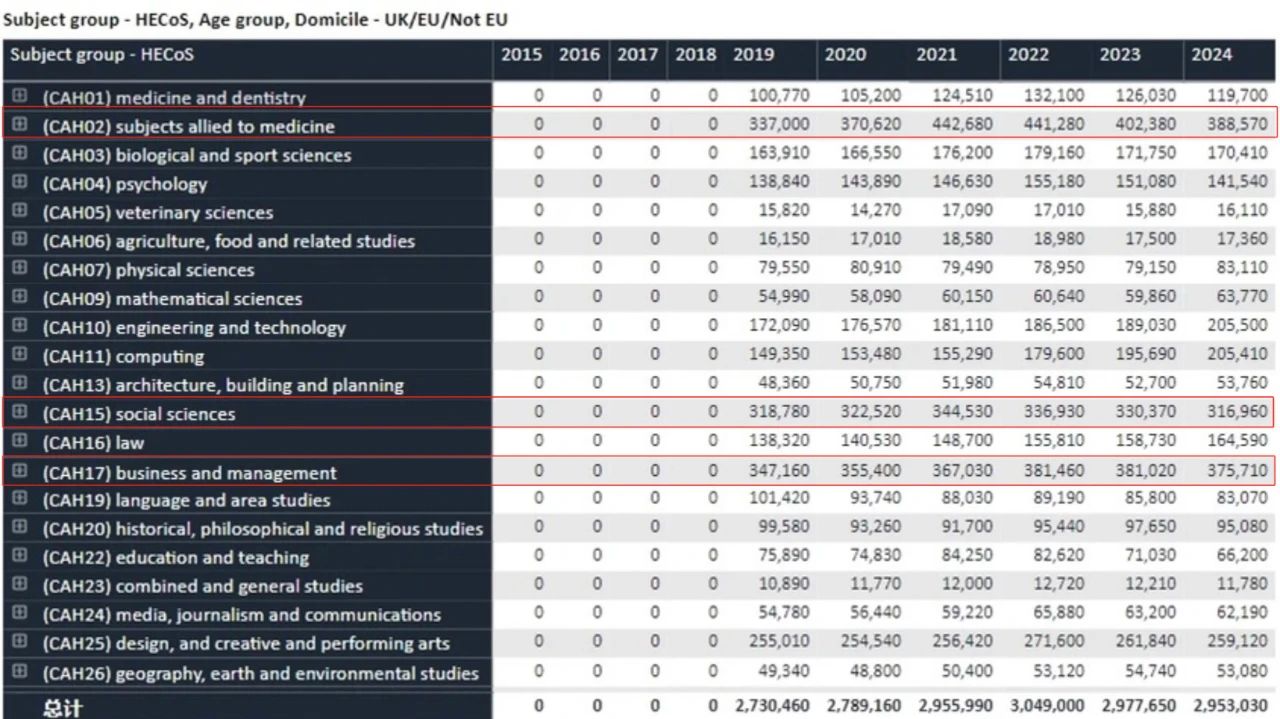Screen dimensions: 1280x719
Task: Select the 2022 column header
Action: pos(1028,55)
